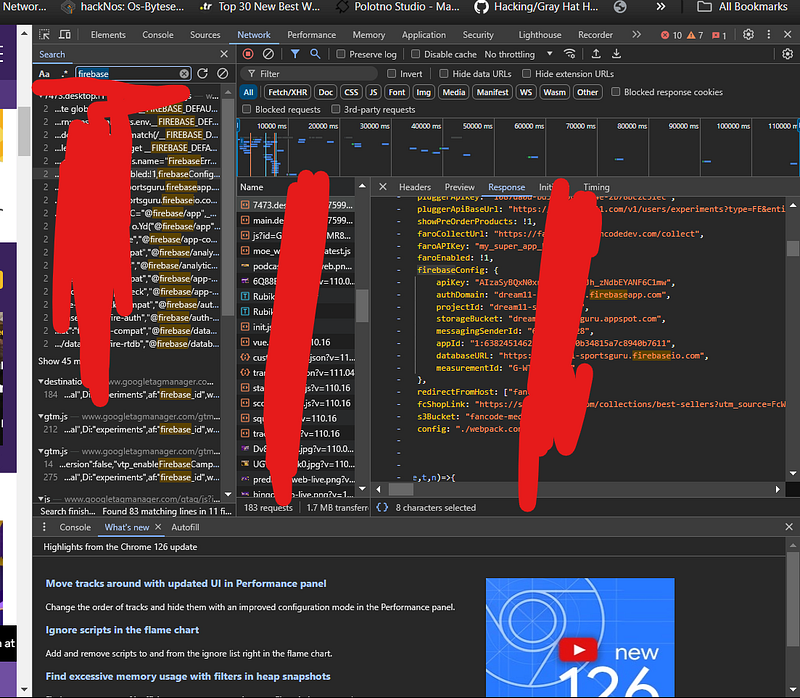Collapse the destination search result group
800x698 pixels.
(x=40, y=382)
